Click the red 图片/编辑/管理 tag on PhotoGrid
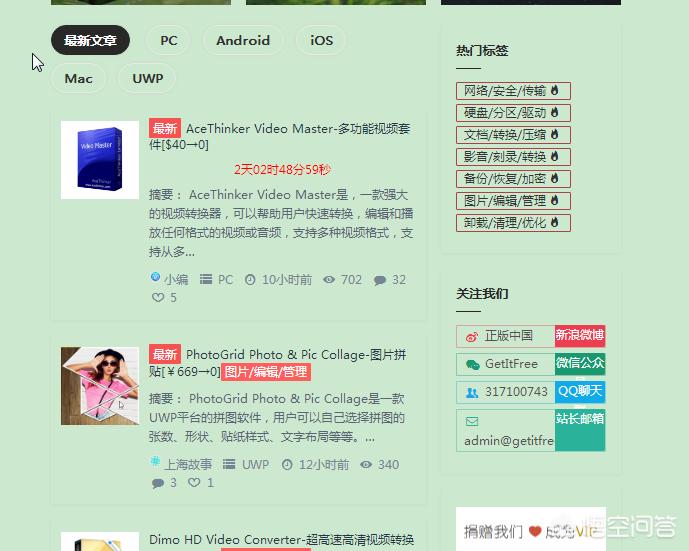 [x=266, y=372]
